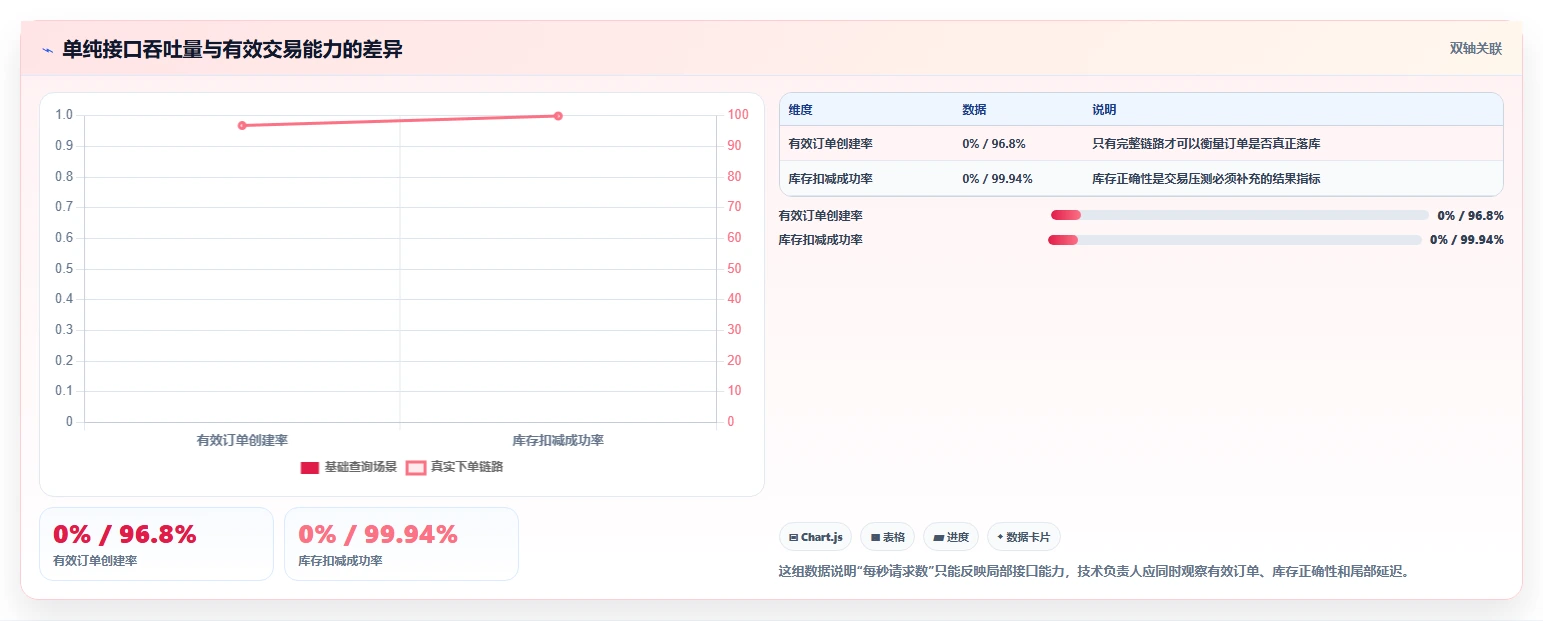This screenshot has width=1543, height=621.
Task: Click the 库存扣减成功率 progress bar
Action: point(1234,239)
